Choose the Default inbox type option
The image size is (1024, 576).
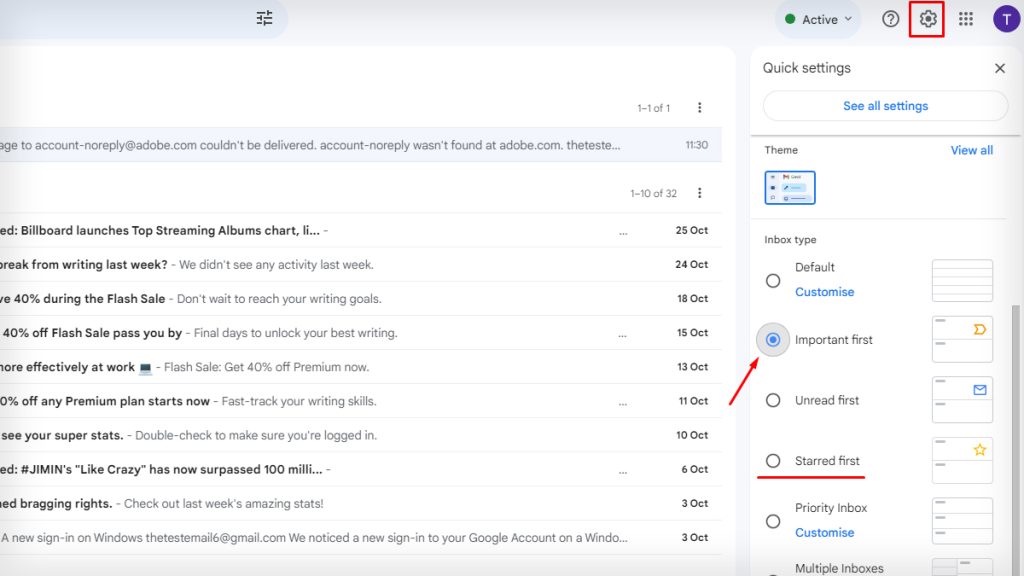coord(772,281)
